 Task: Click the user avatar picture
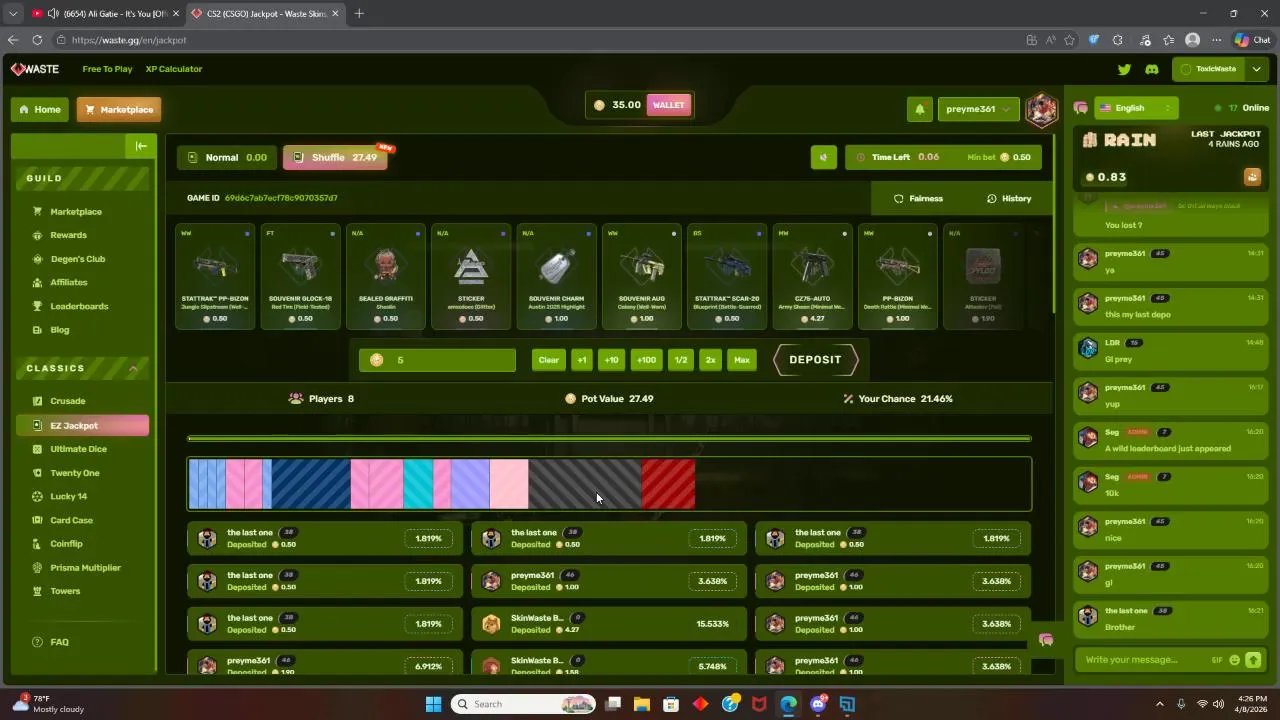pos(1042,109)
